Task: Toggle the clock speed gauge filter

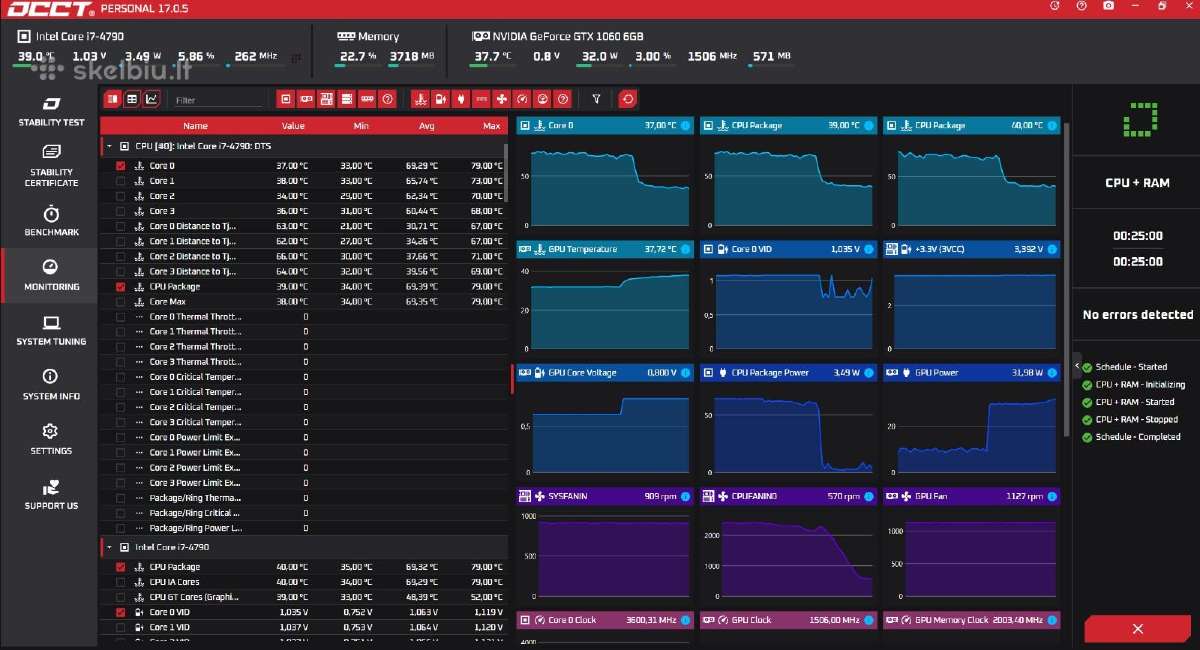Action: pos(522,99)
